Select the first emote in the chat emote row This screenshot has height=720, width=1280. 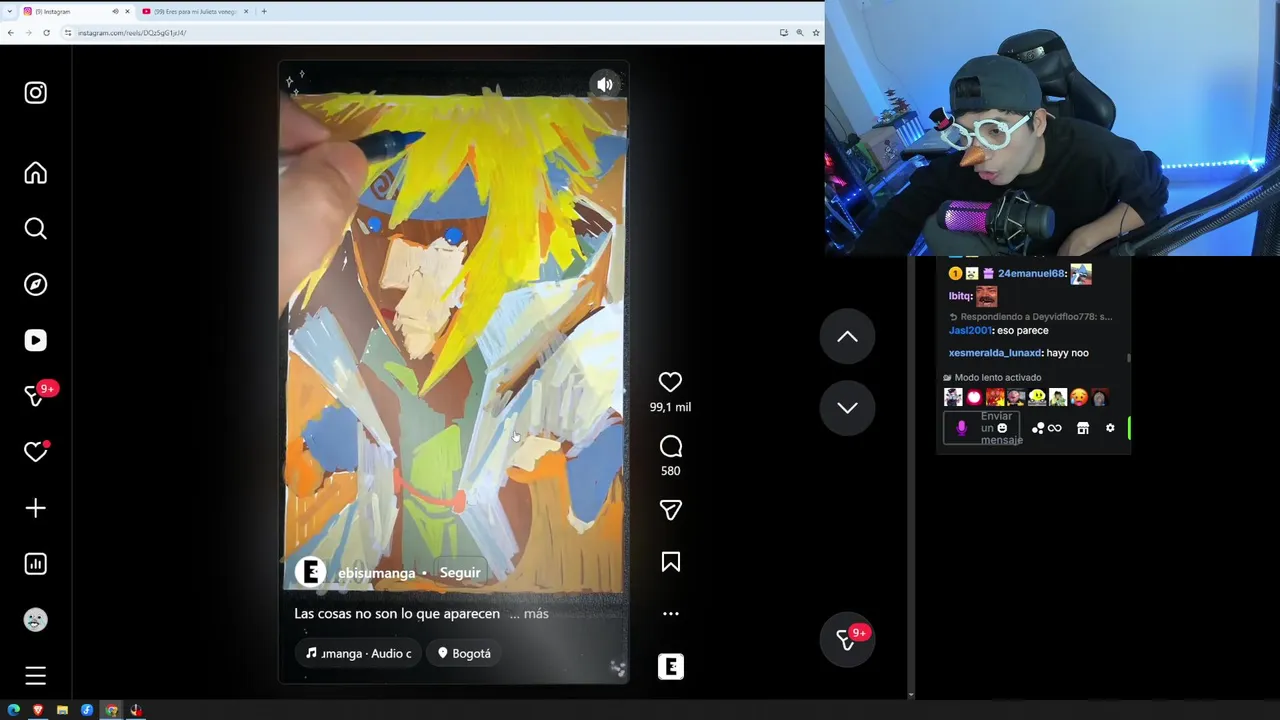[x=953, y=397]
